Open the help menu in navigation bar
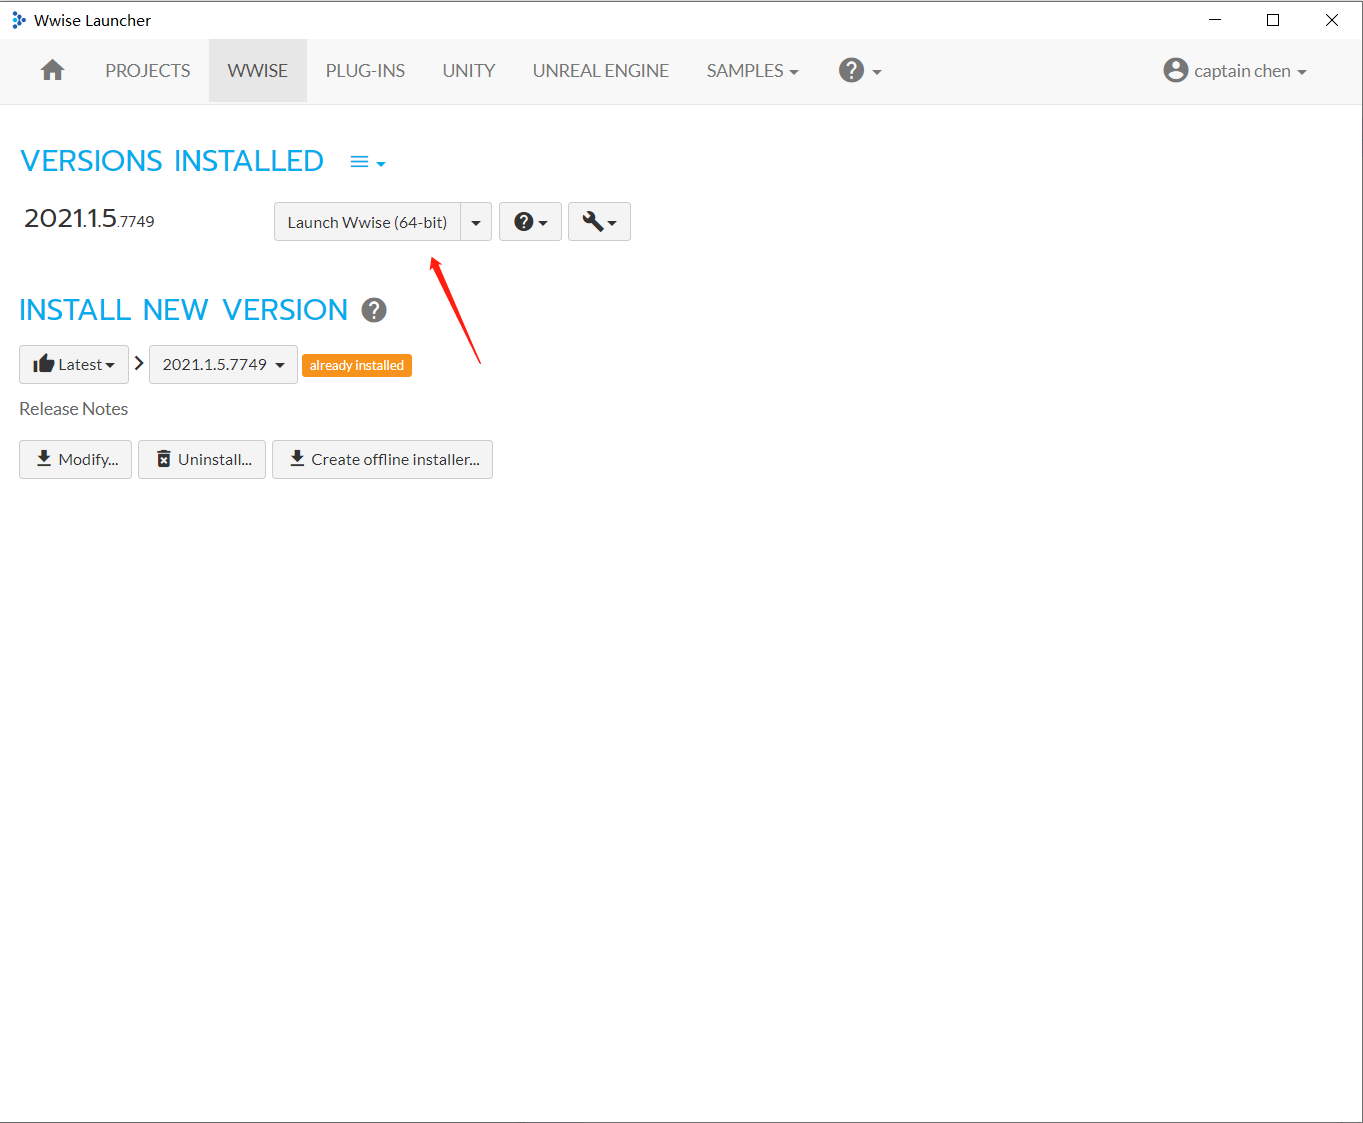Screen dimensions: 1363x1123 pos(860,71)
